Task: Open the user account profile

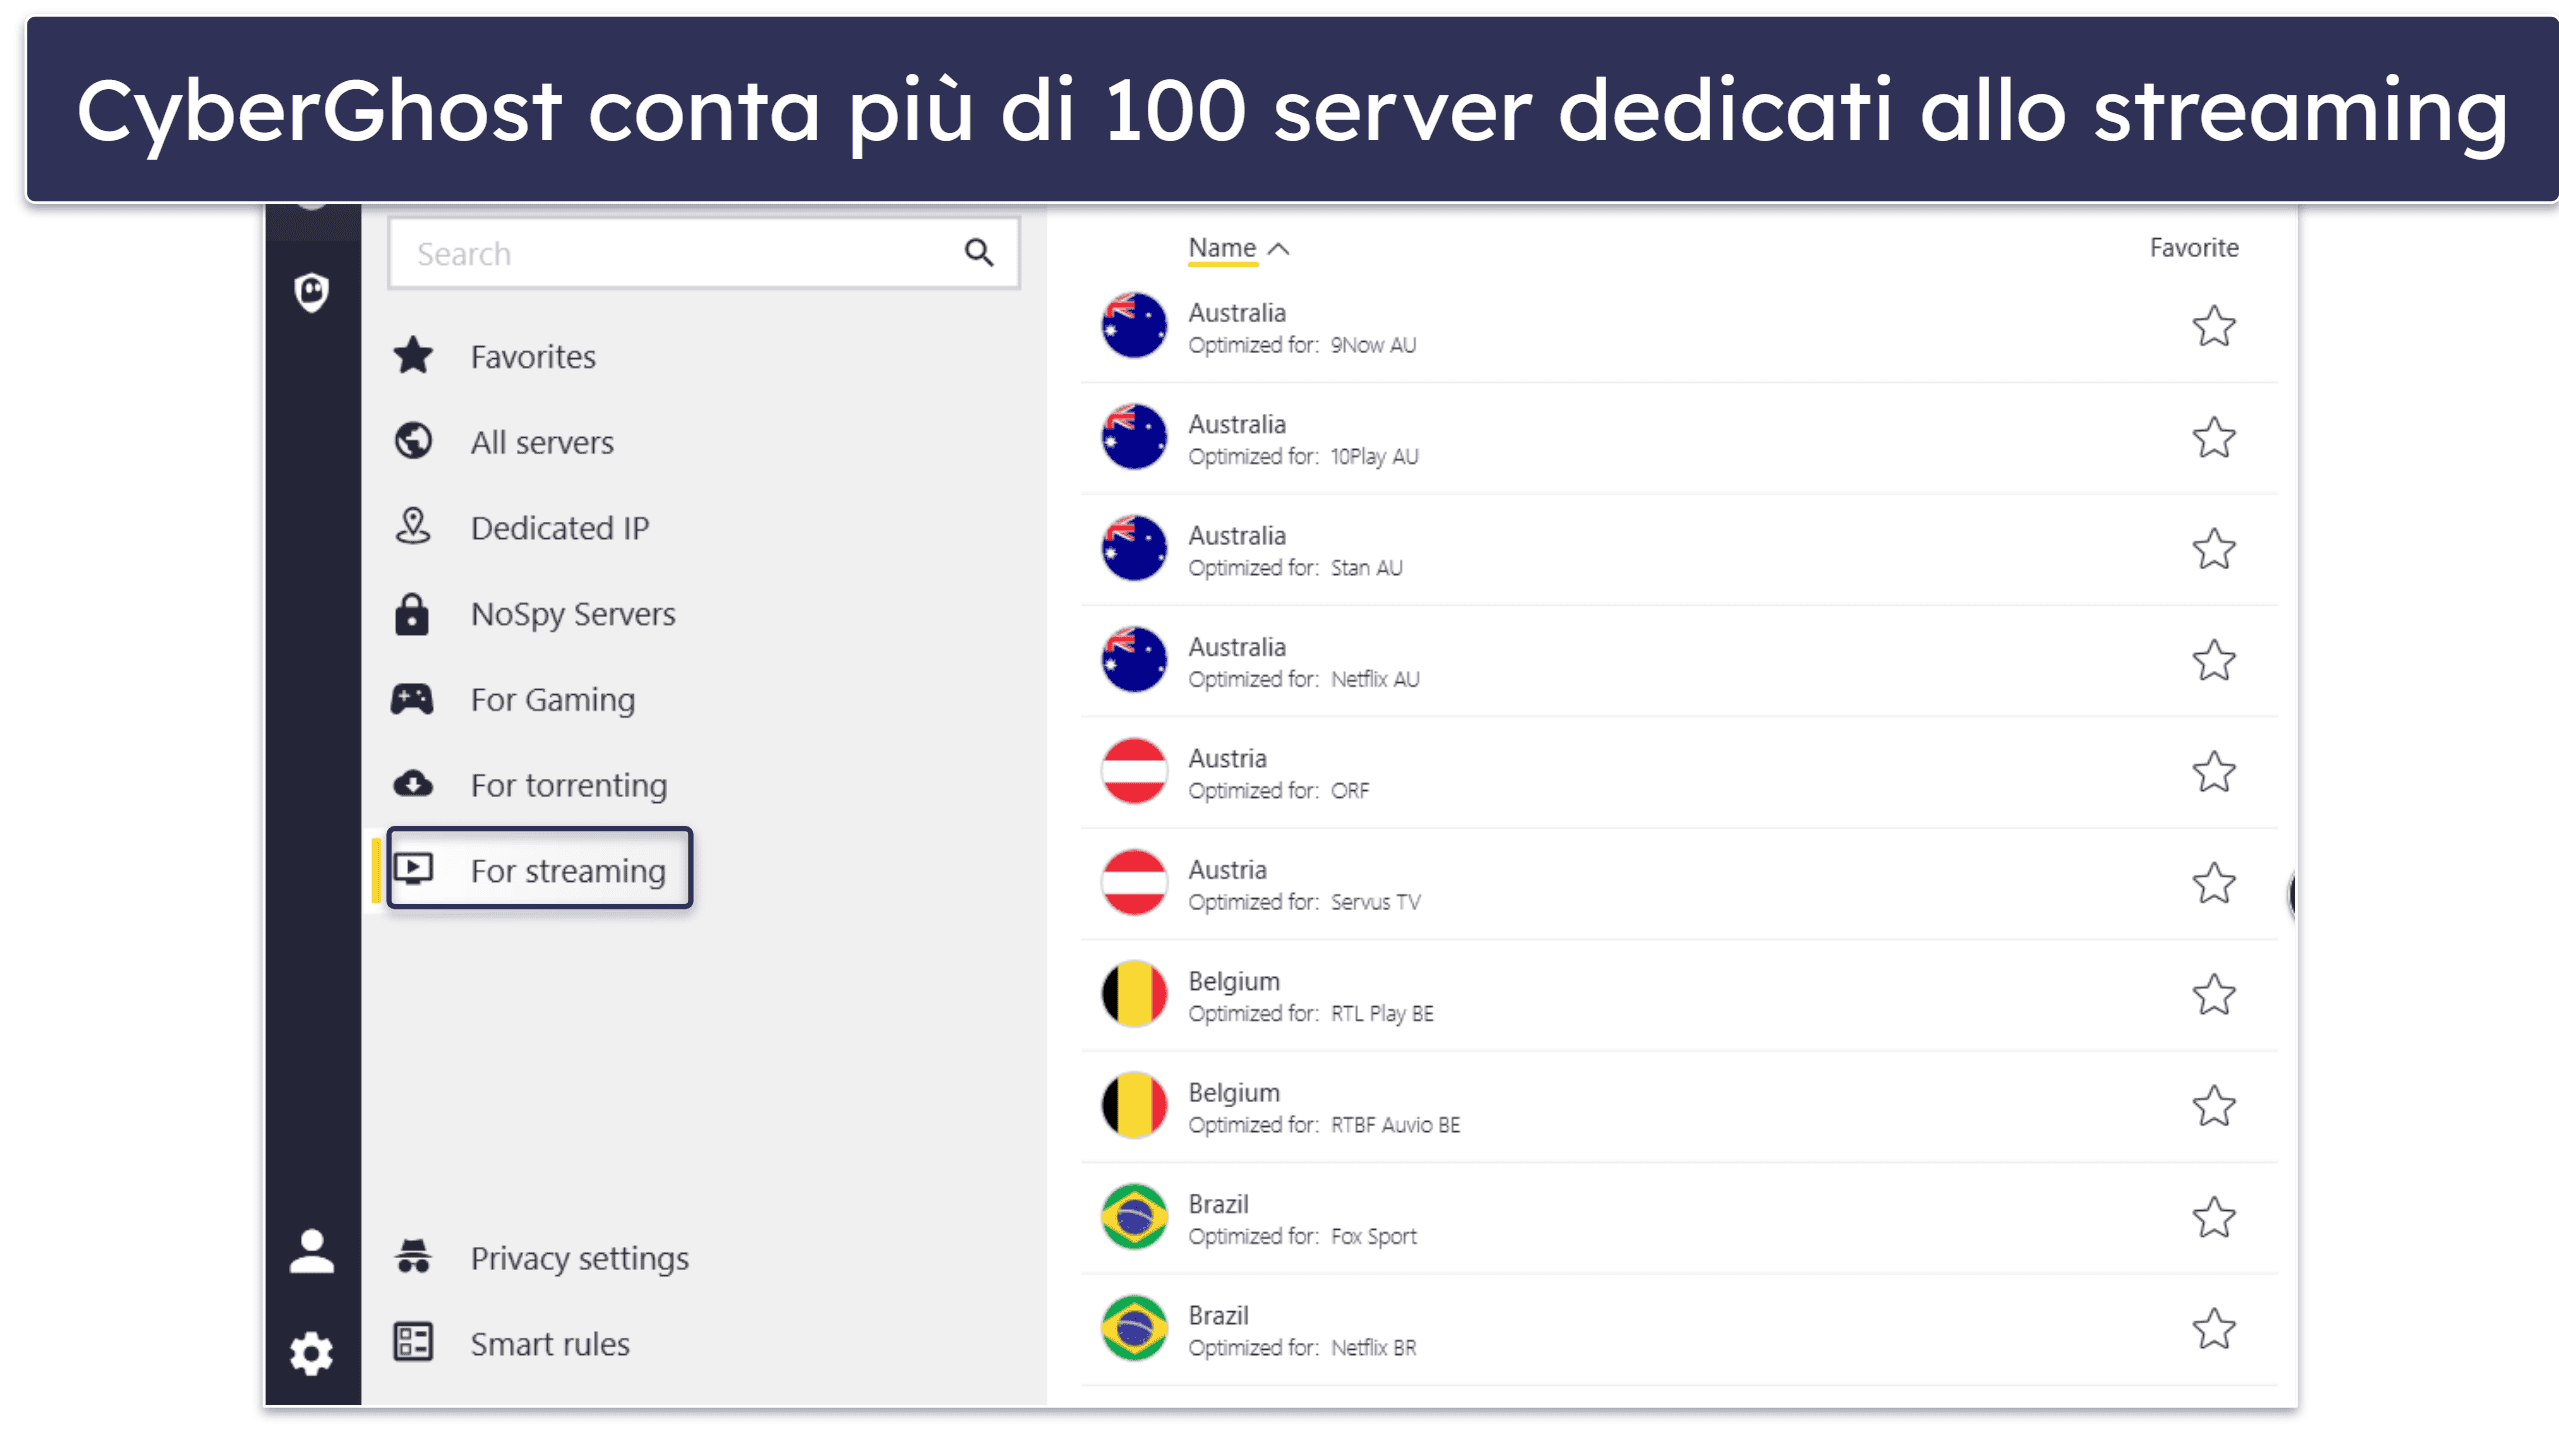Action: coord(312,1251)
